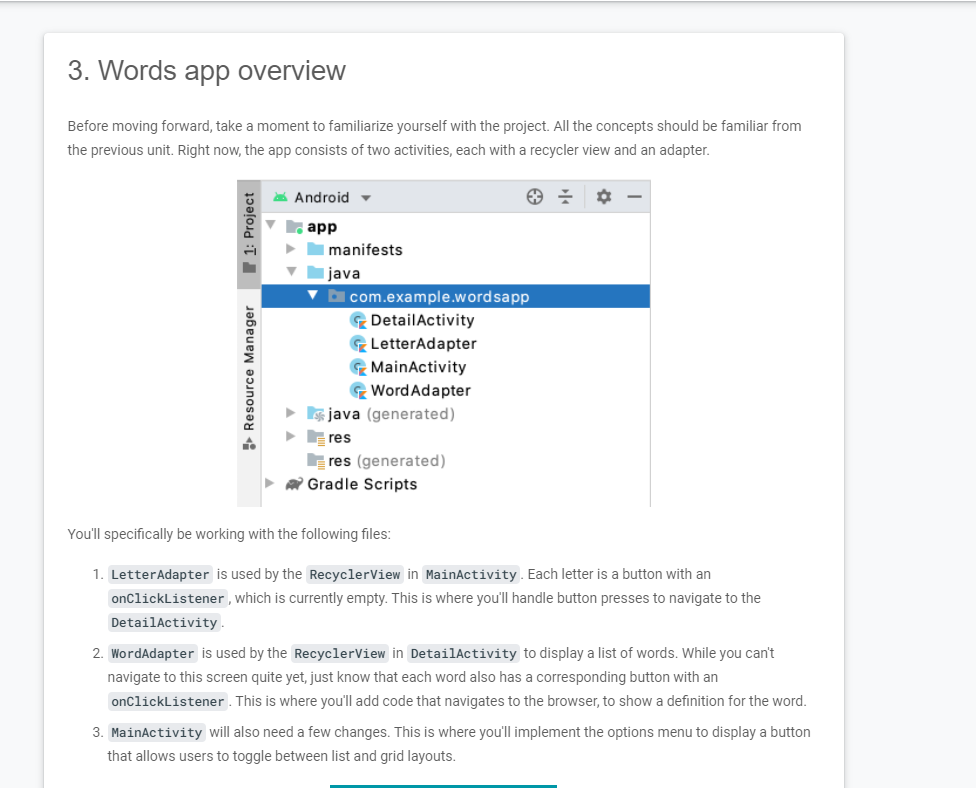The height and width of the screenshot is (788, 976).
Task: Expand the Gradle Scripts node
Action: (268, 484)
